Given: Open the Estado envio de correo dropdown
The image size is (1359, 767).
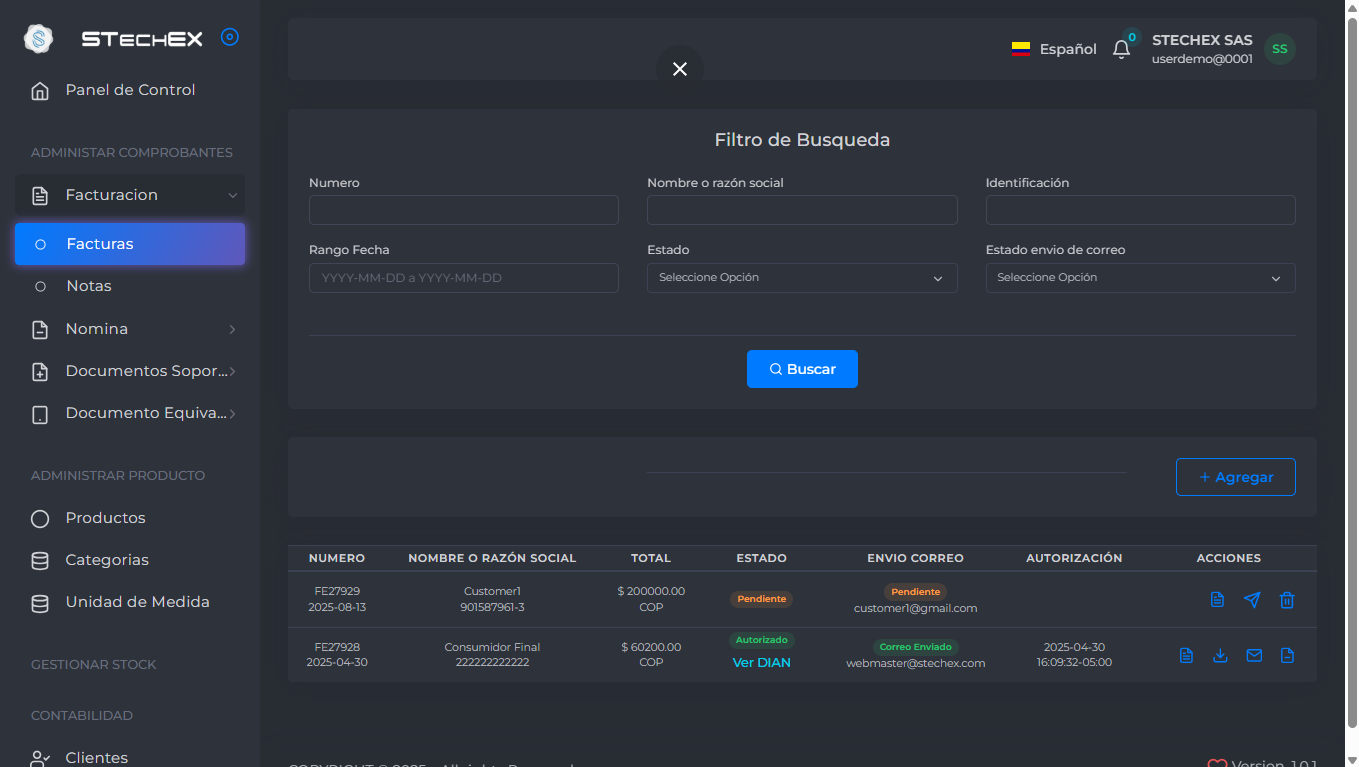Looking at the screenshot, I should (x=1140, y=278).
